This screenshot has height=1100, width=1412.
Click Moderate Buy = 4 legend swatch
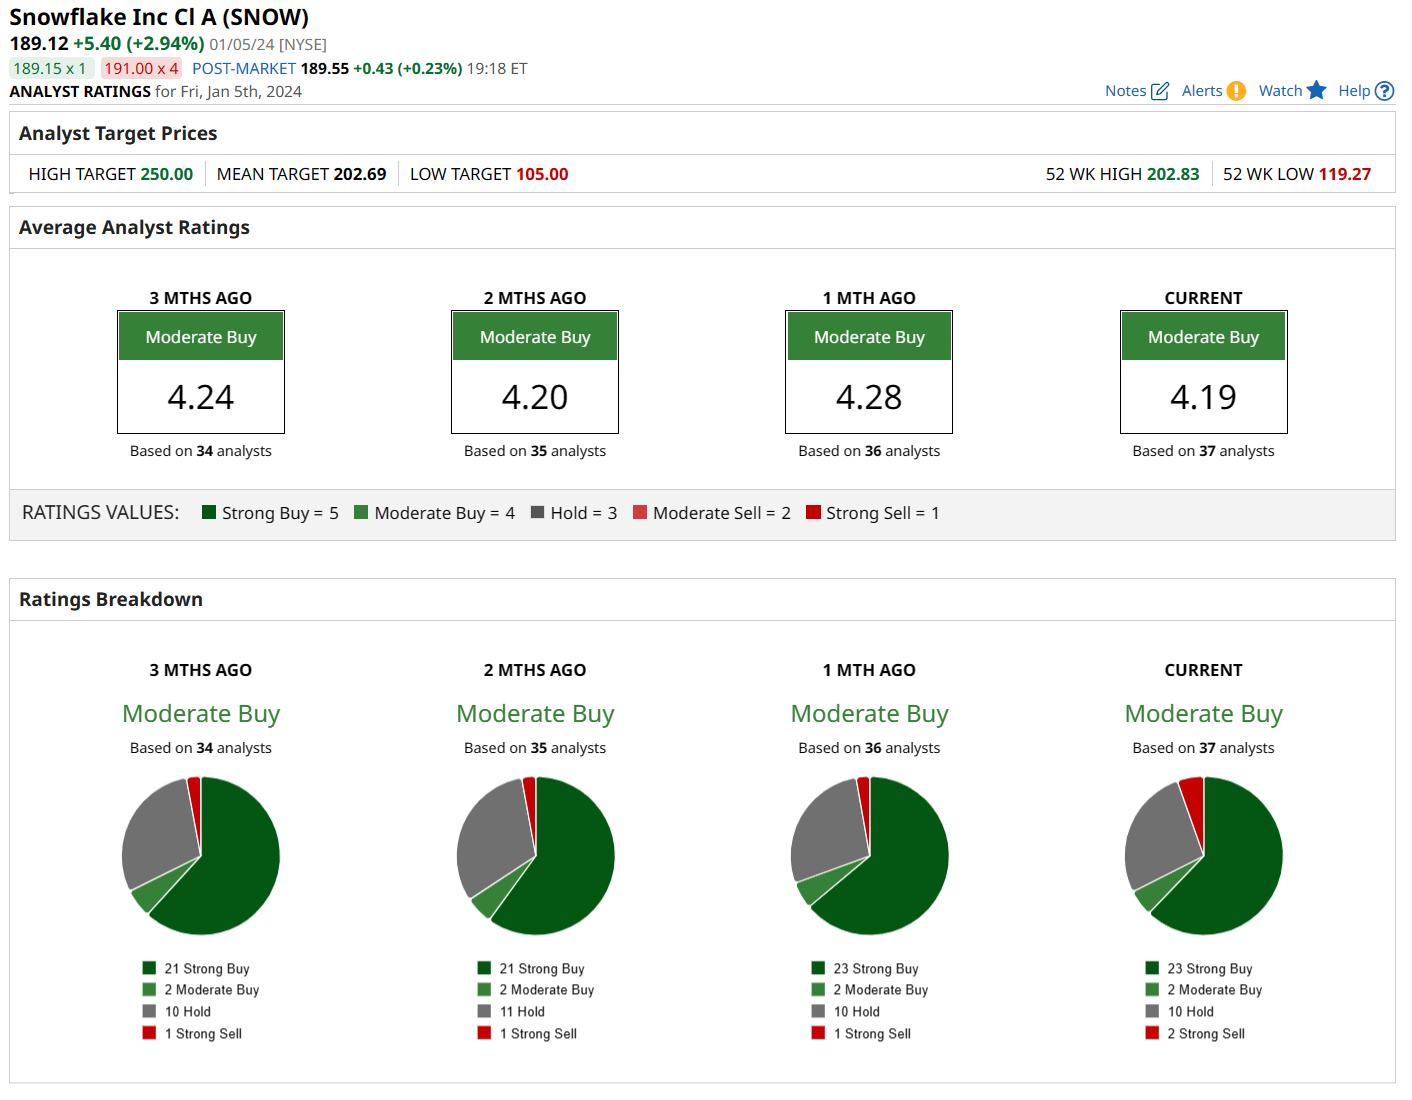(x=361, y=512)
